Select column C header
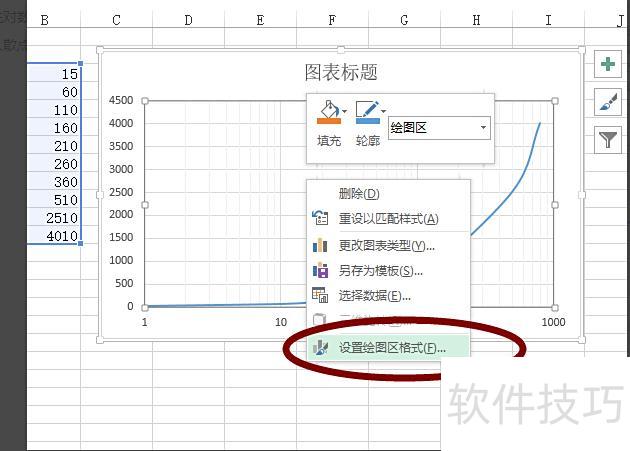630x451 pixels. (x=117, y=20)
